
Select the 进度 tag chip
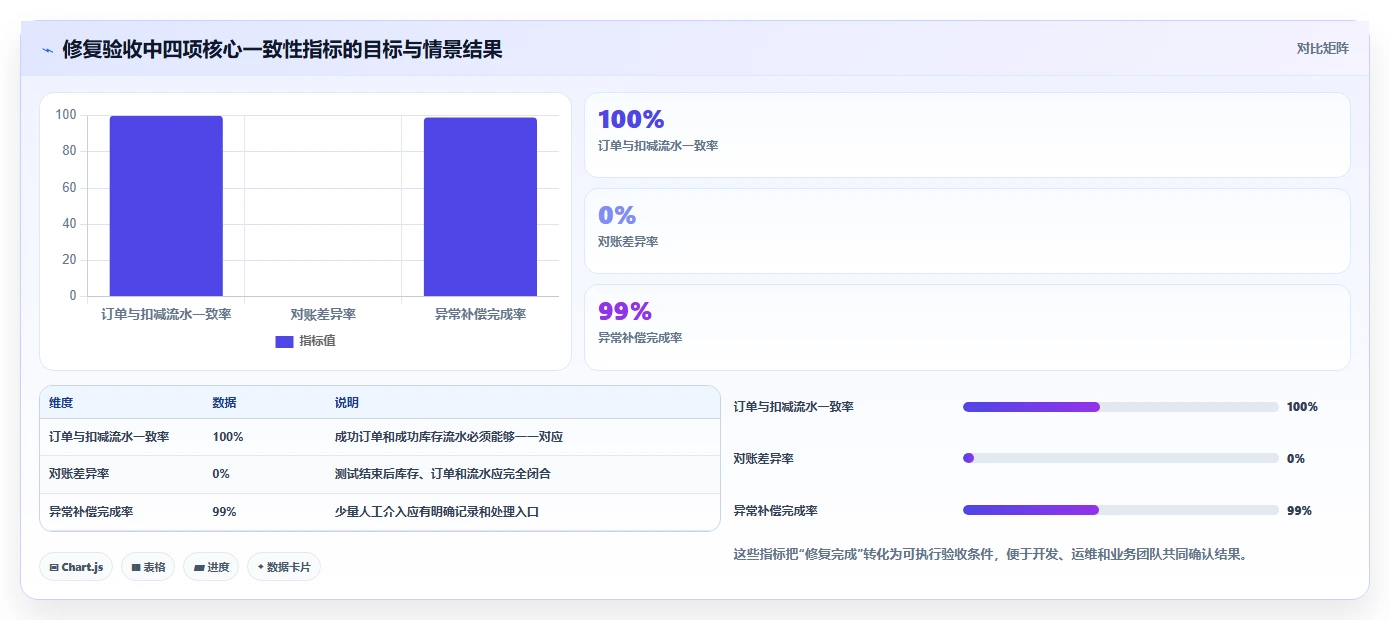click(211, 567)
